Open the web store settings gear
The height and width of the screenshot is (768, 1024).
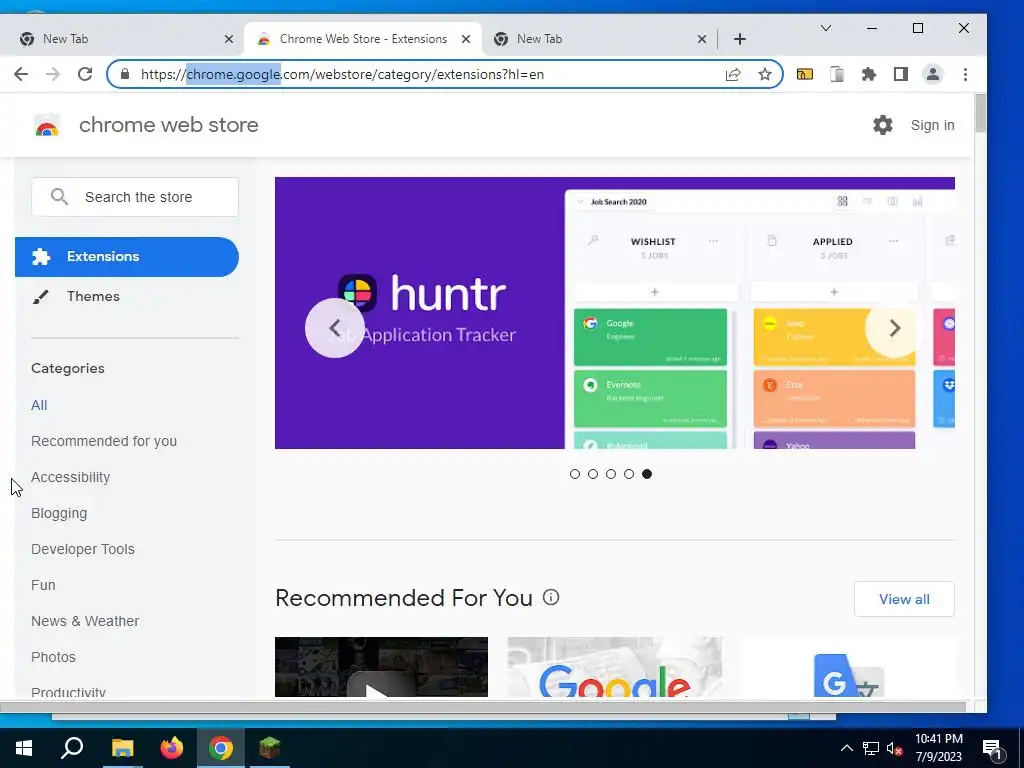883,125
